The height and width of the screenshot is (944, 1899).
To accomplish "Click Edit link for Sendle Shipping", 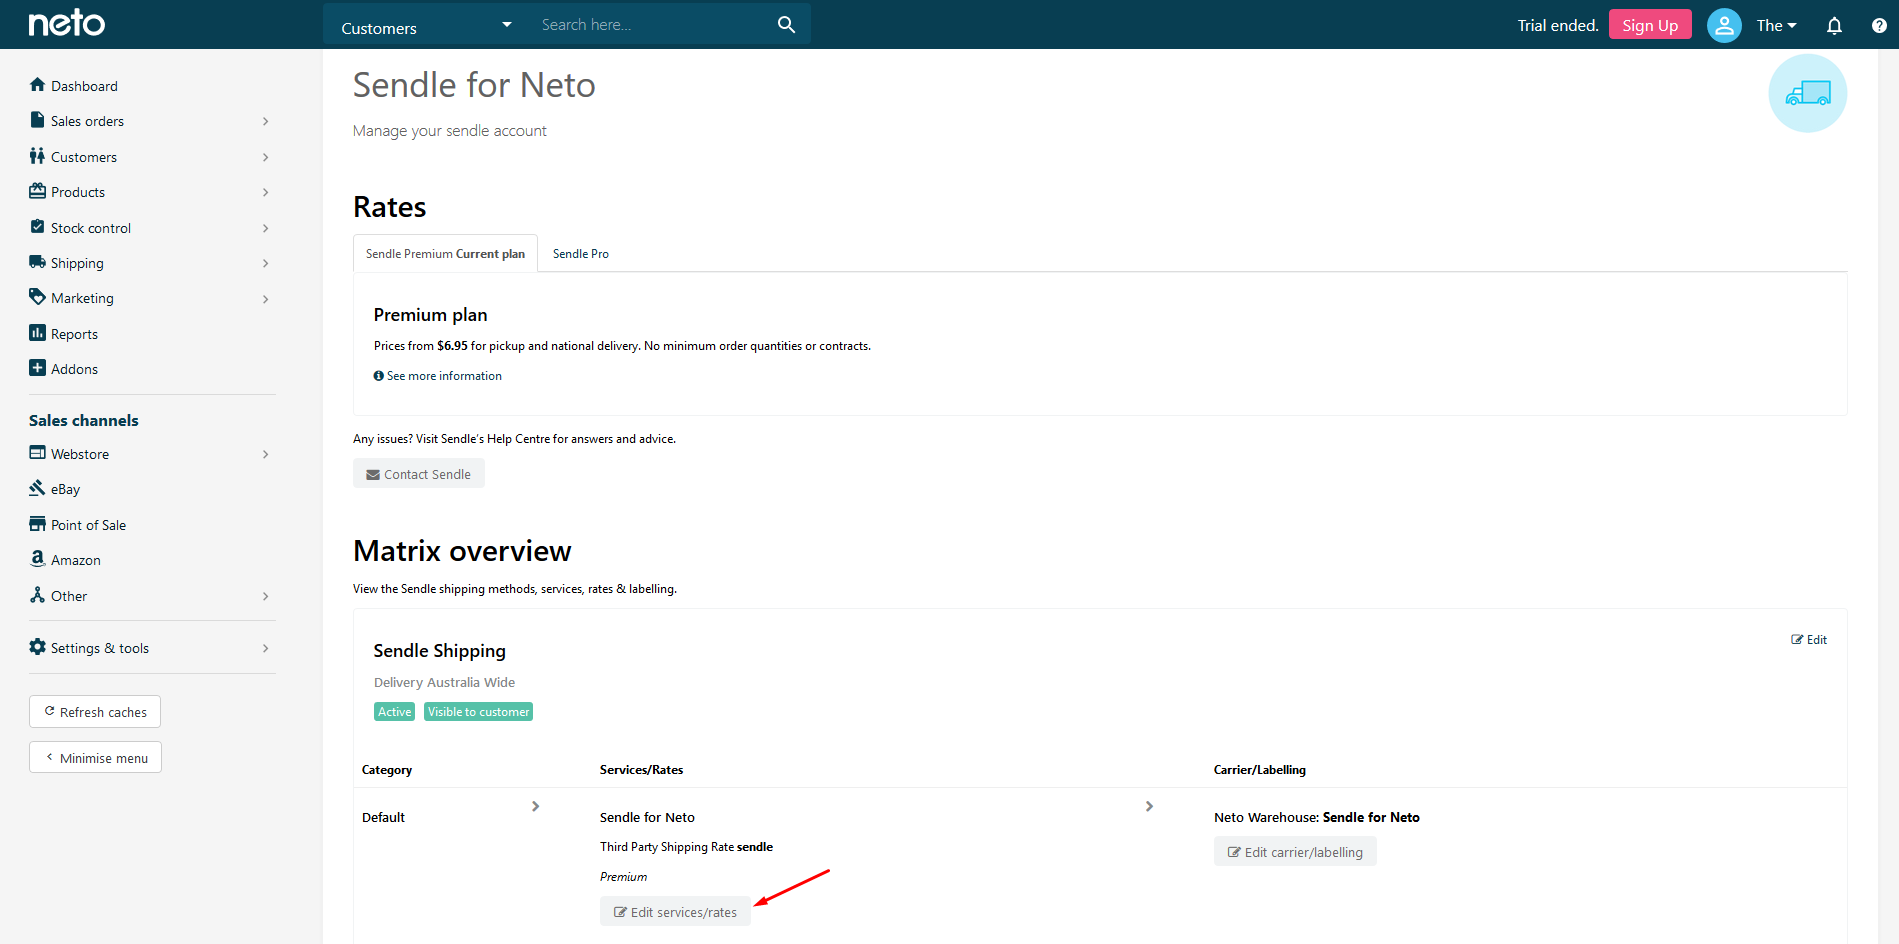I will (x=1809, y=640).
